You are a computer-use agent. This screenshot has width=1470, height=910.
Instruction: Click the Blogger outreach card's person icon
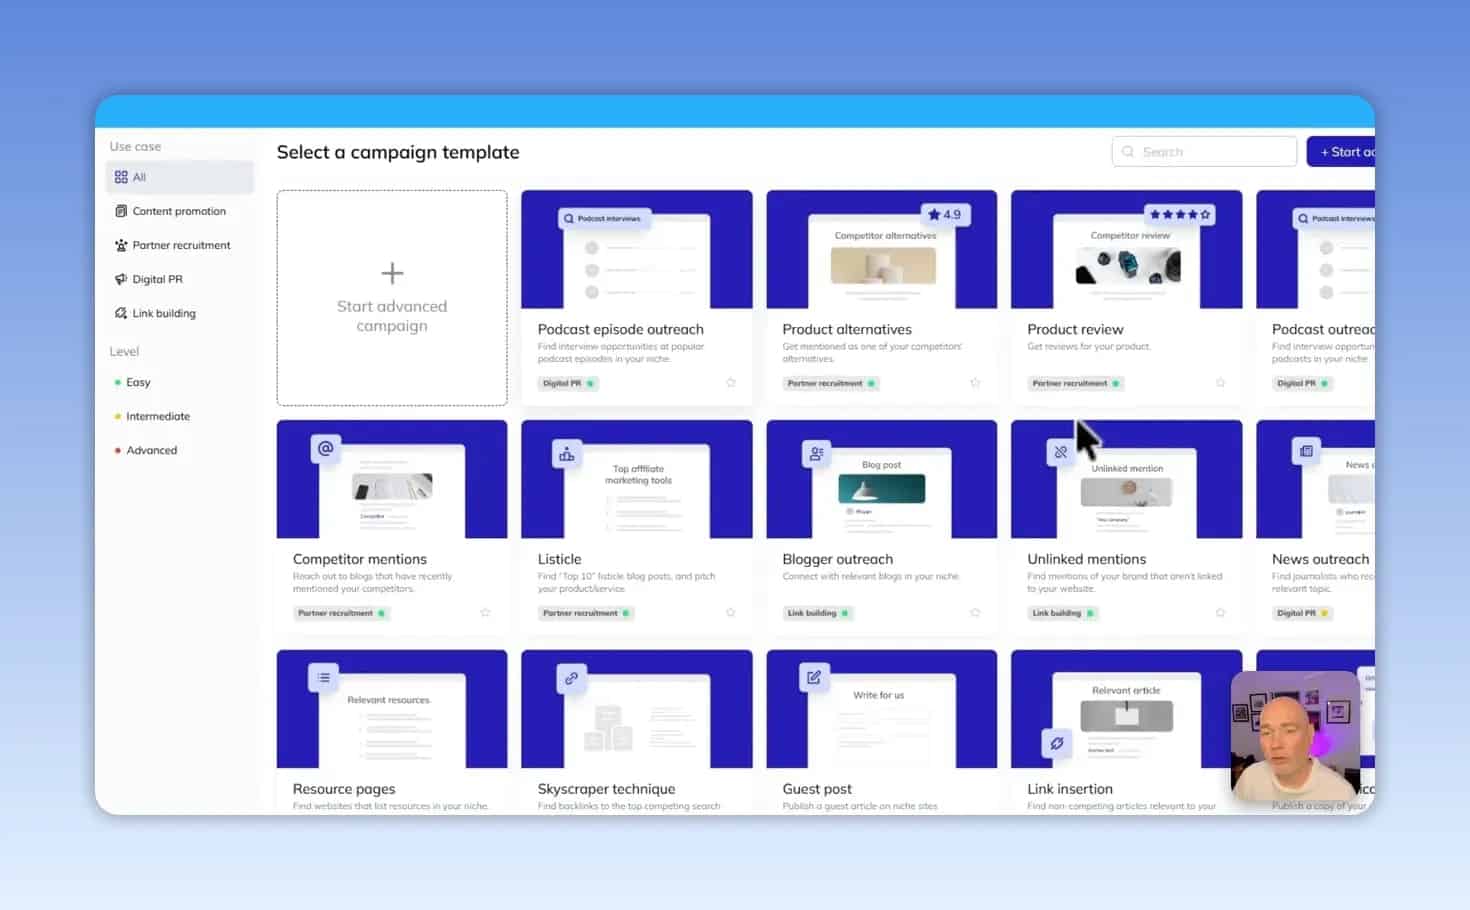tap(816, 454)
